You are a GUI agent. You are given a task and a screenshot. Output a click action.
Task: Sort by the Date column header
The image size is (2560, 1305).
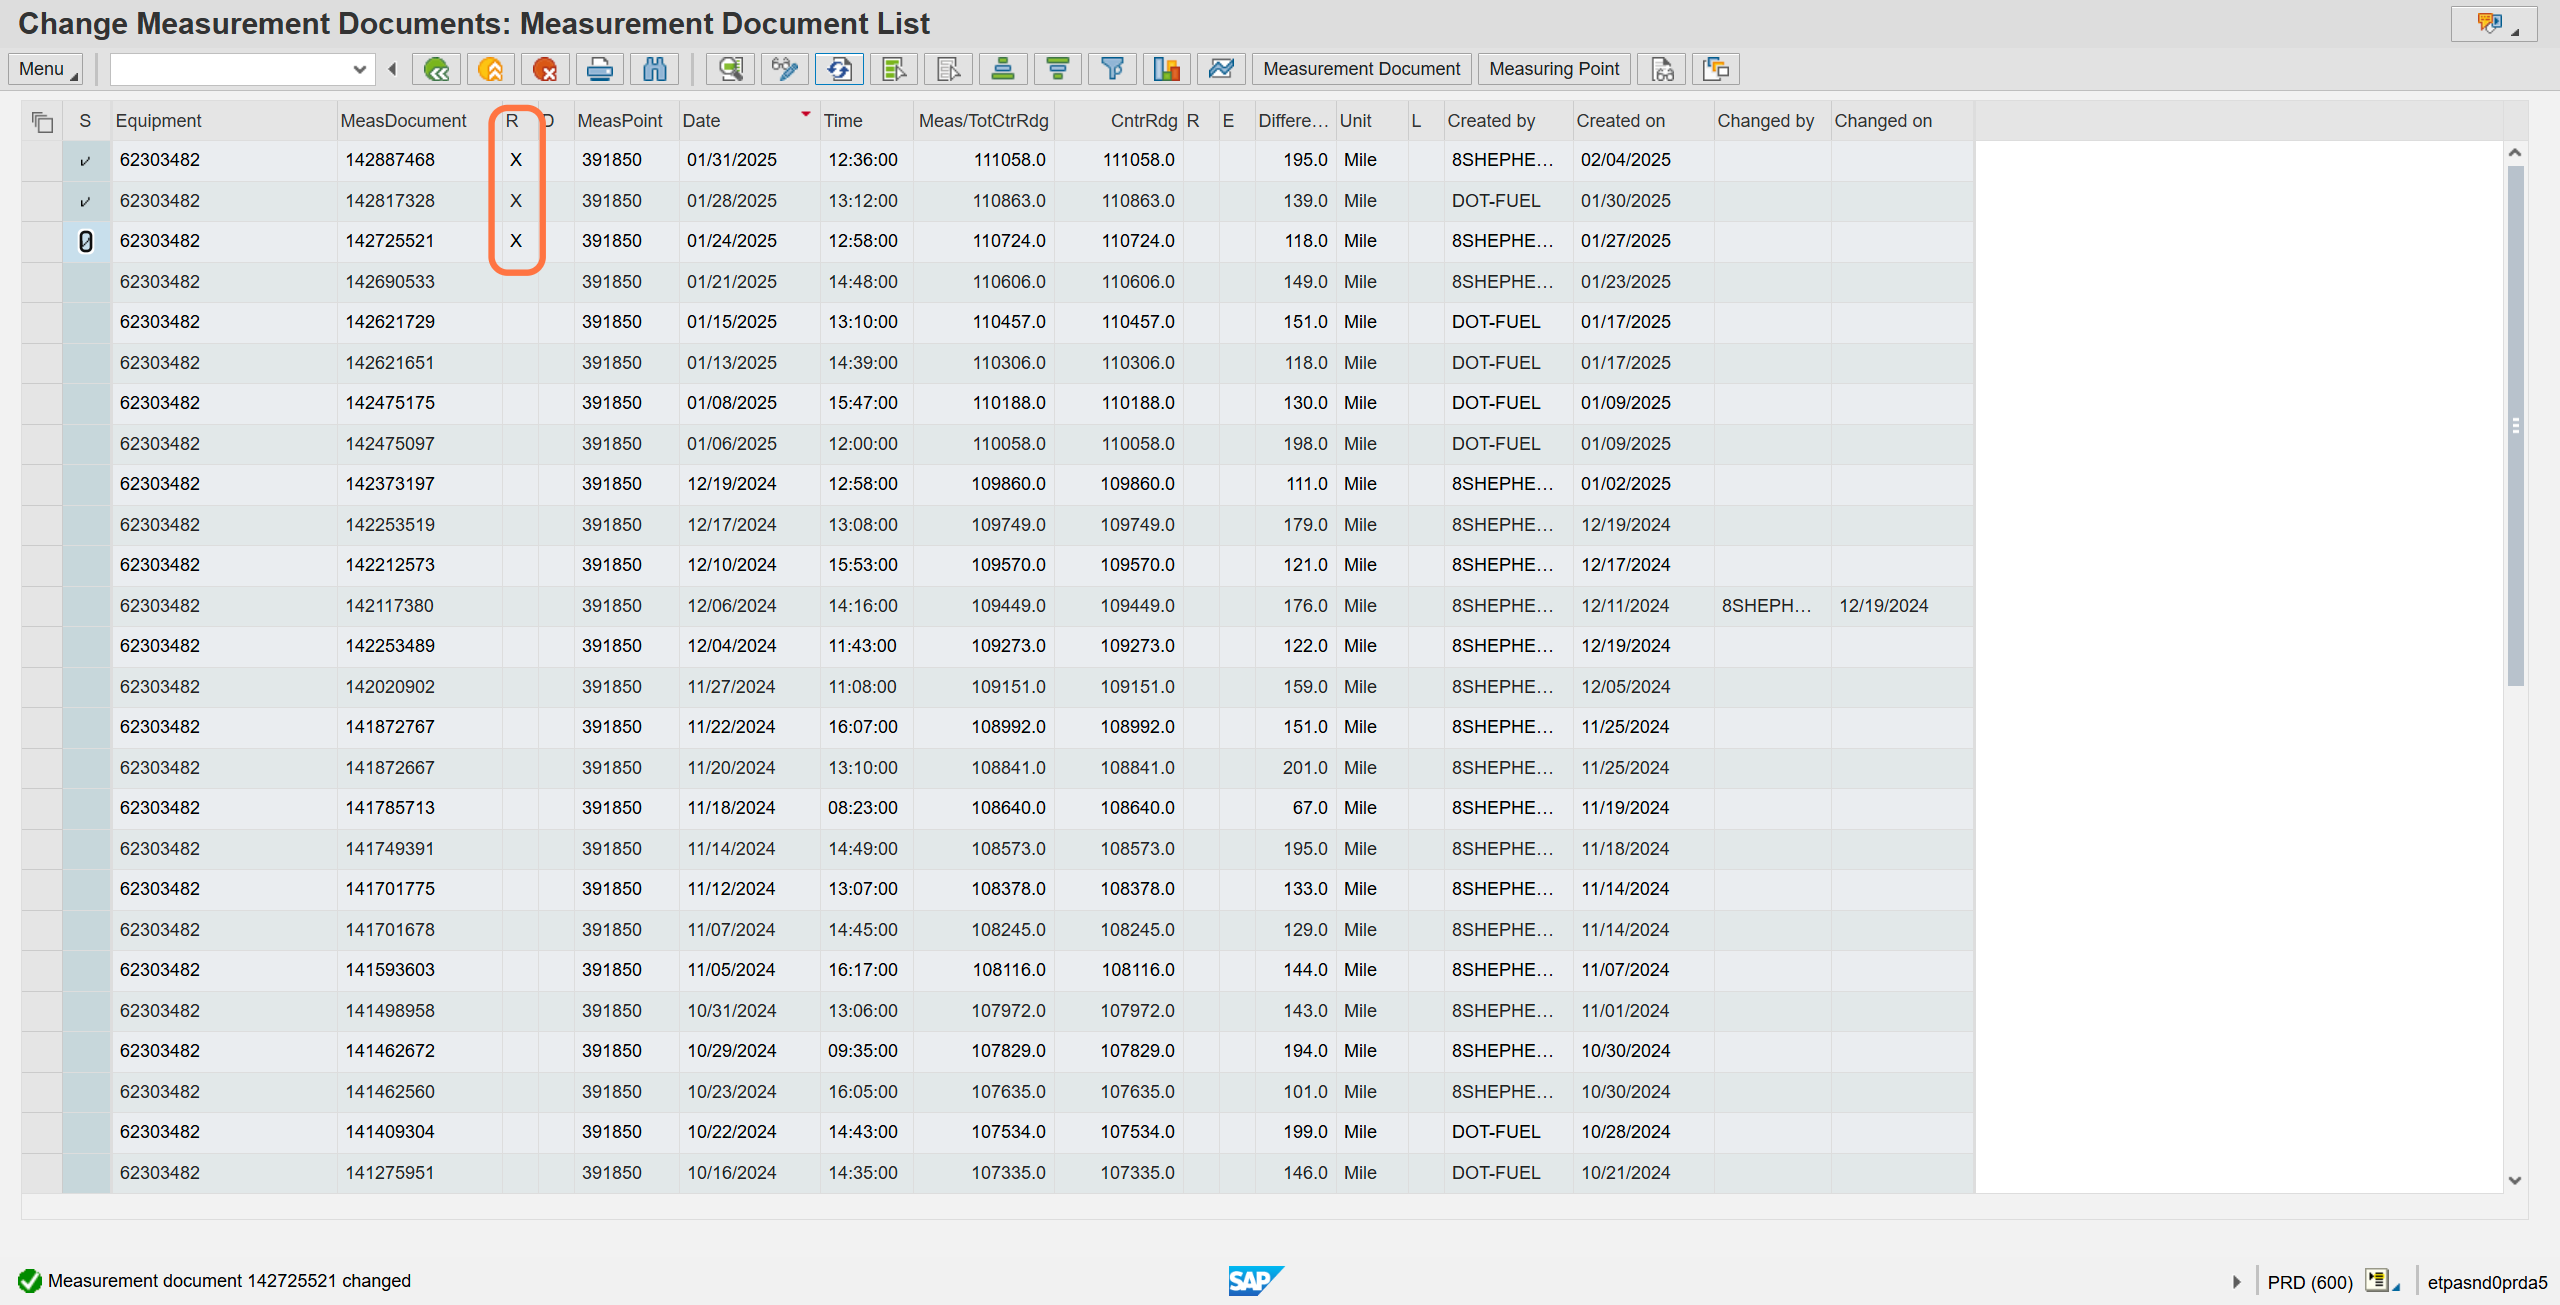(748, 121)
